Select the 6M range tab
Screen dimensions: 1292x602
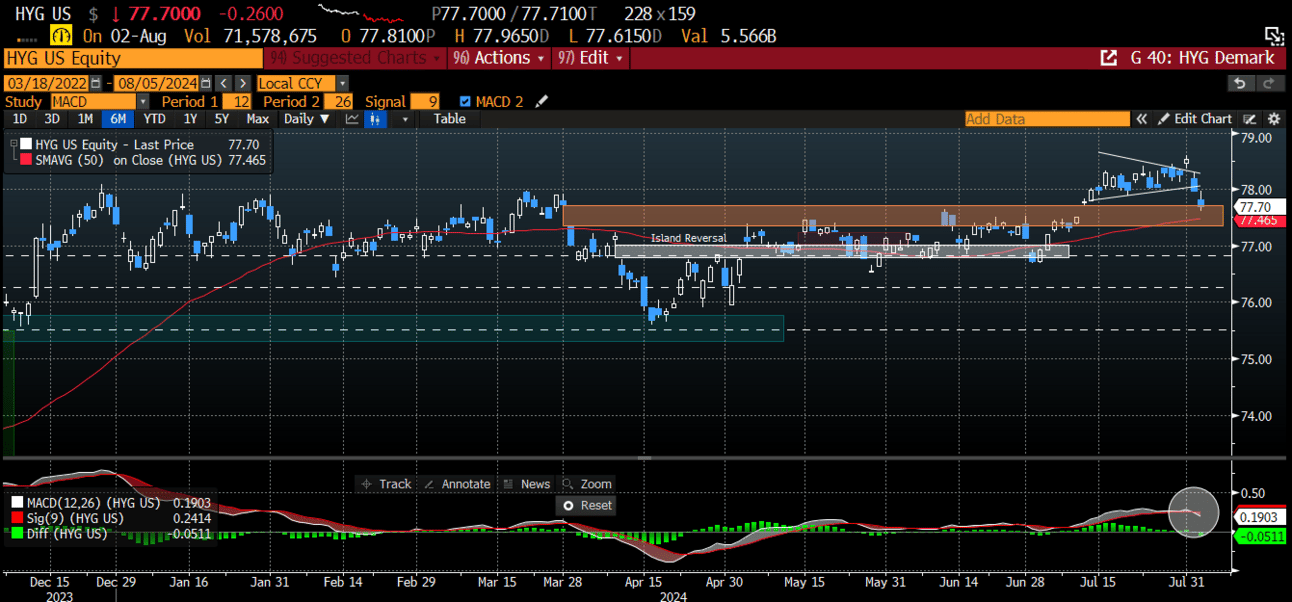(118, 119)
